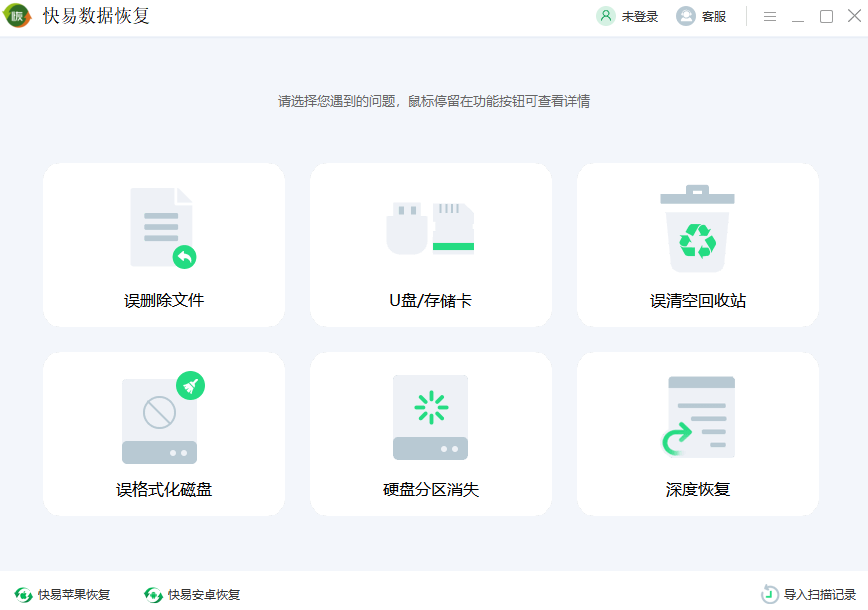Click the 导入扫描记录 import icon

click(768, 593)
